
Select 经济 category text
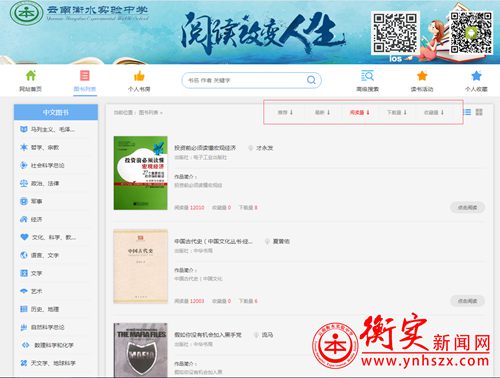[36, 219]
